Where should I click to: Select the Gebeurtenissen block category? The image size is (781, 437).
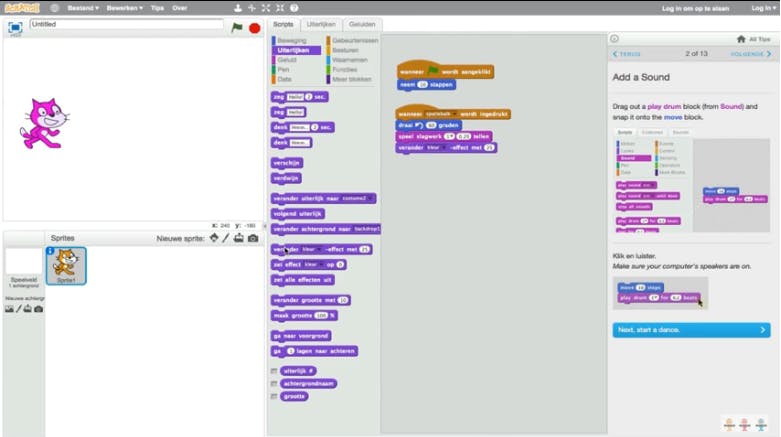(355, 40)
